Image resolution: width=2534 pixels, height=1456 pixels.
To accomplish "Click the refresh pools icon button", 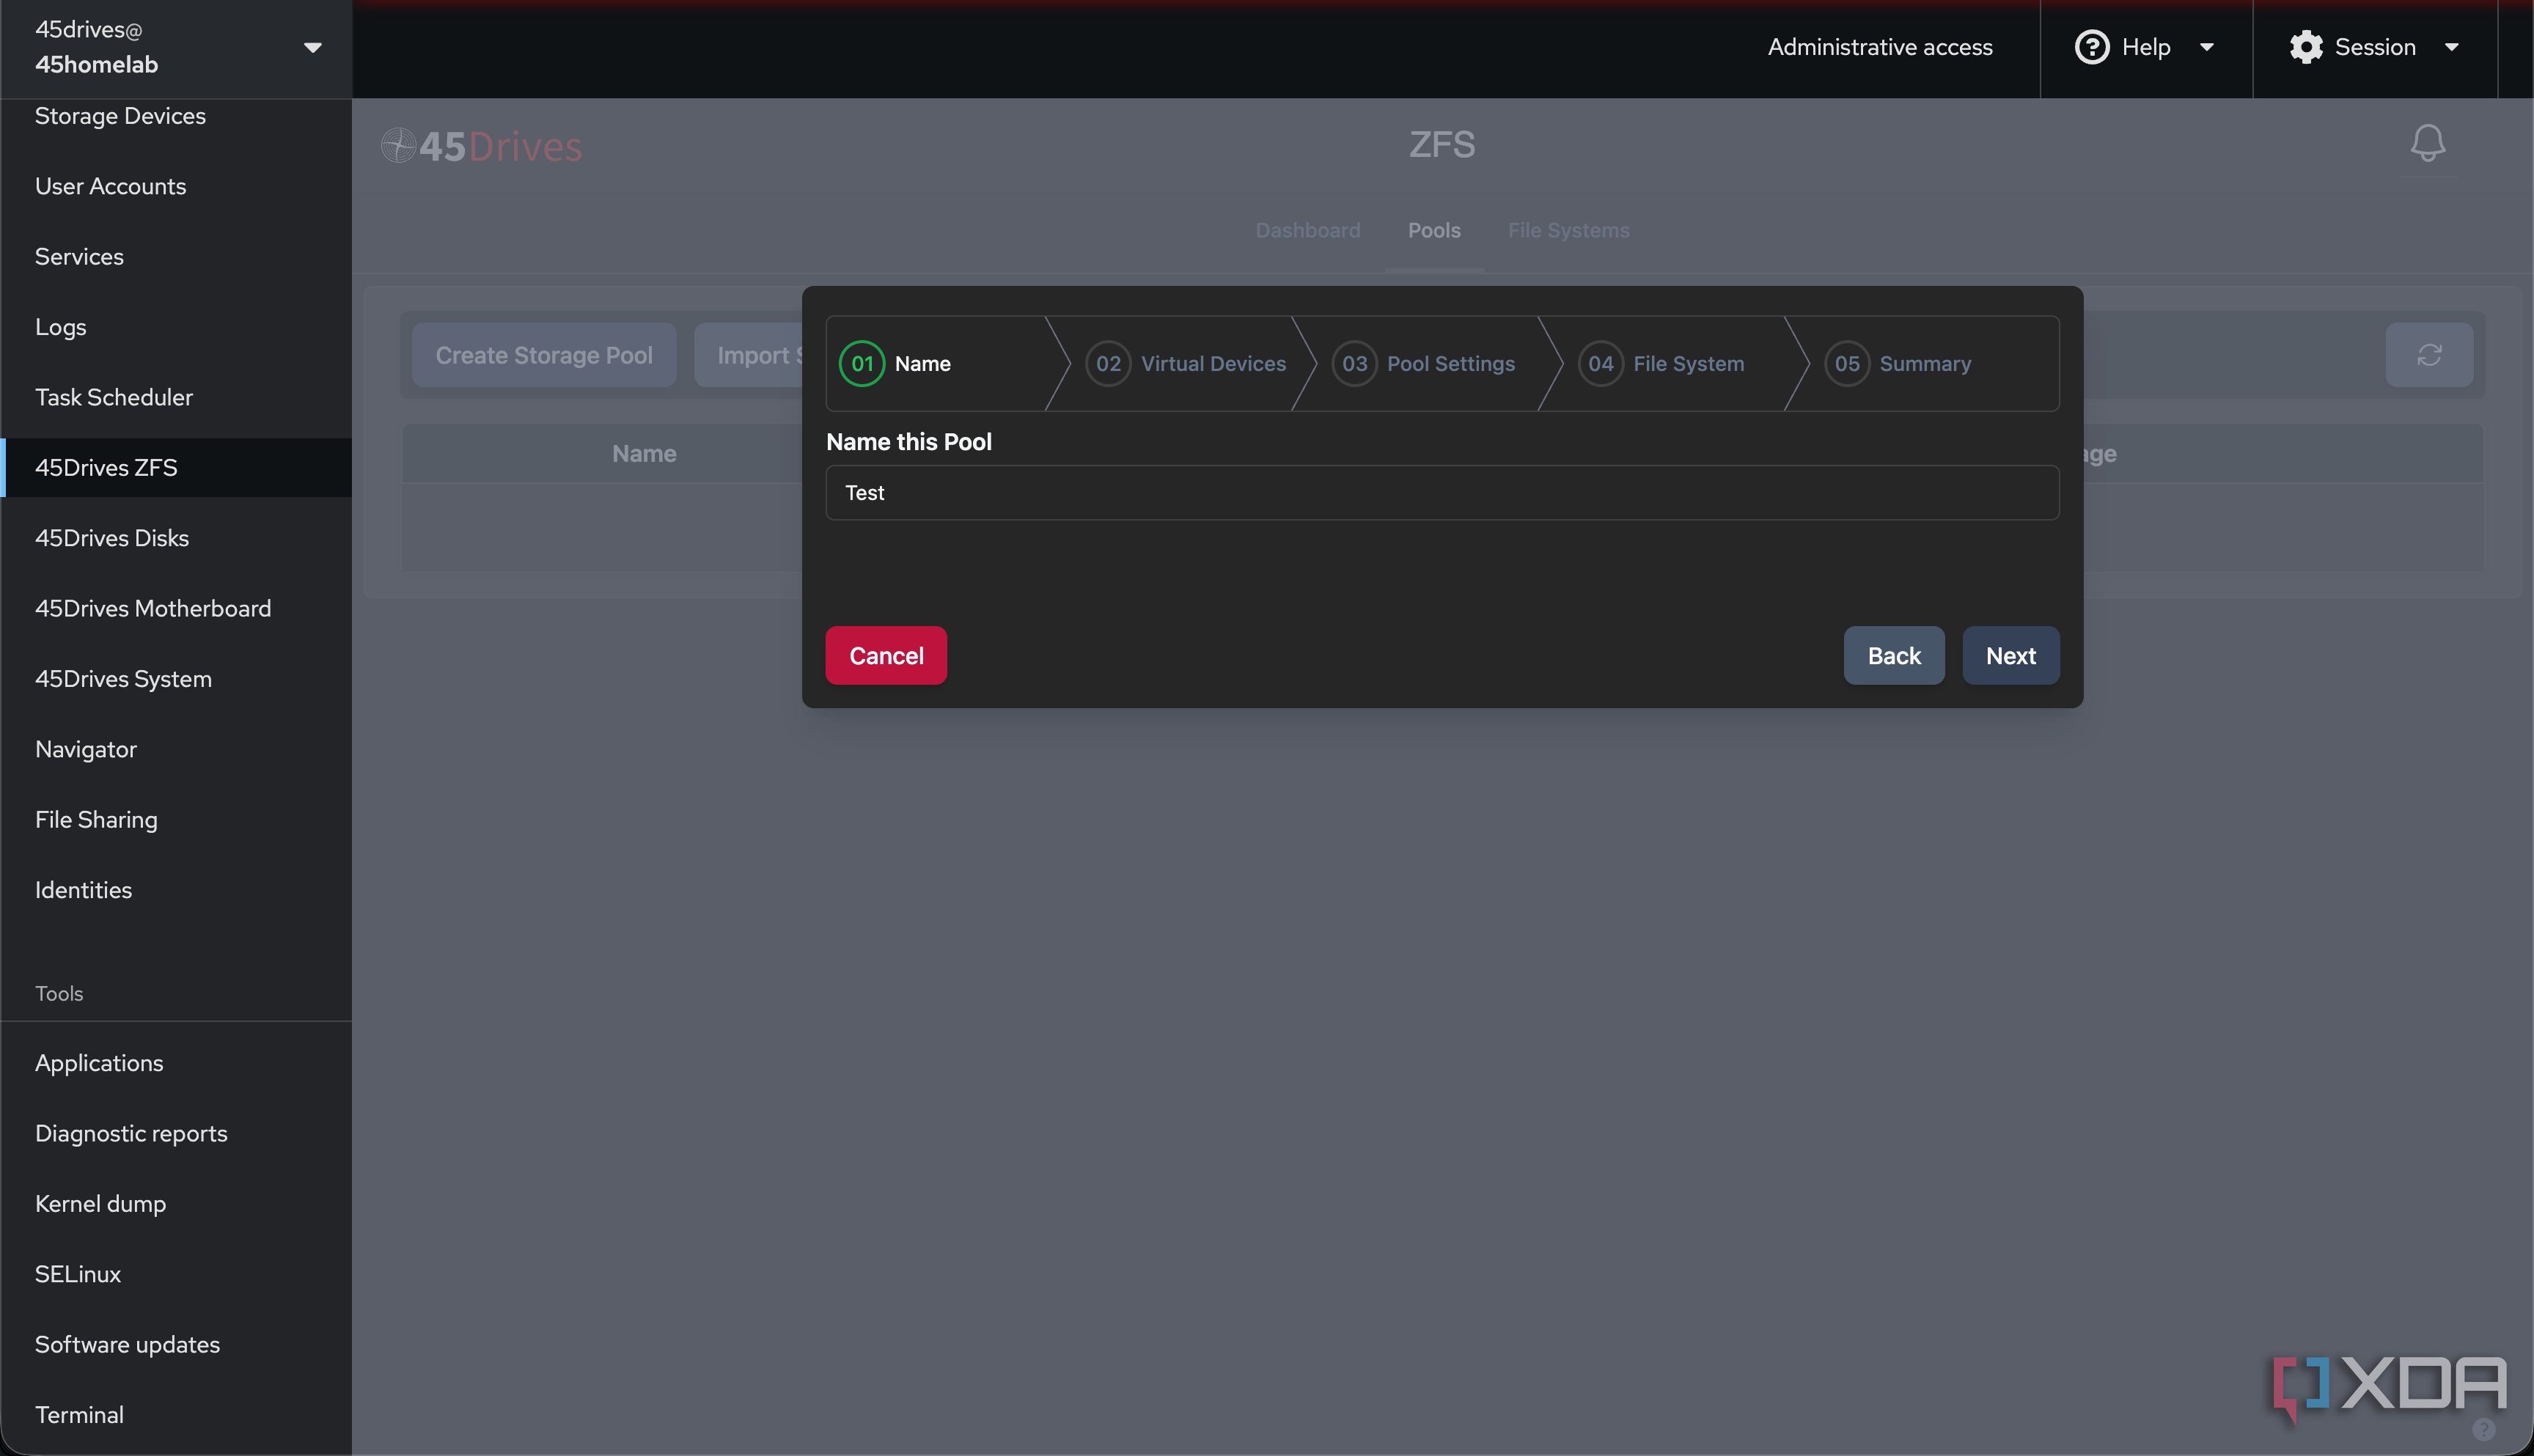I will tap(2429, 355).
